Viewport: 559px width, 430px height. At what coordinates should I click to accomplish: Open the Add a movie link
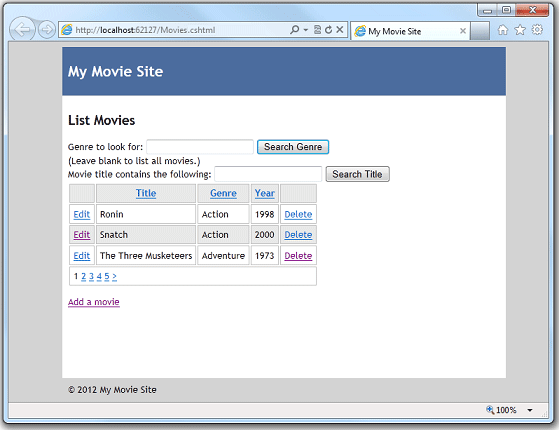(94, 302)
